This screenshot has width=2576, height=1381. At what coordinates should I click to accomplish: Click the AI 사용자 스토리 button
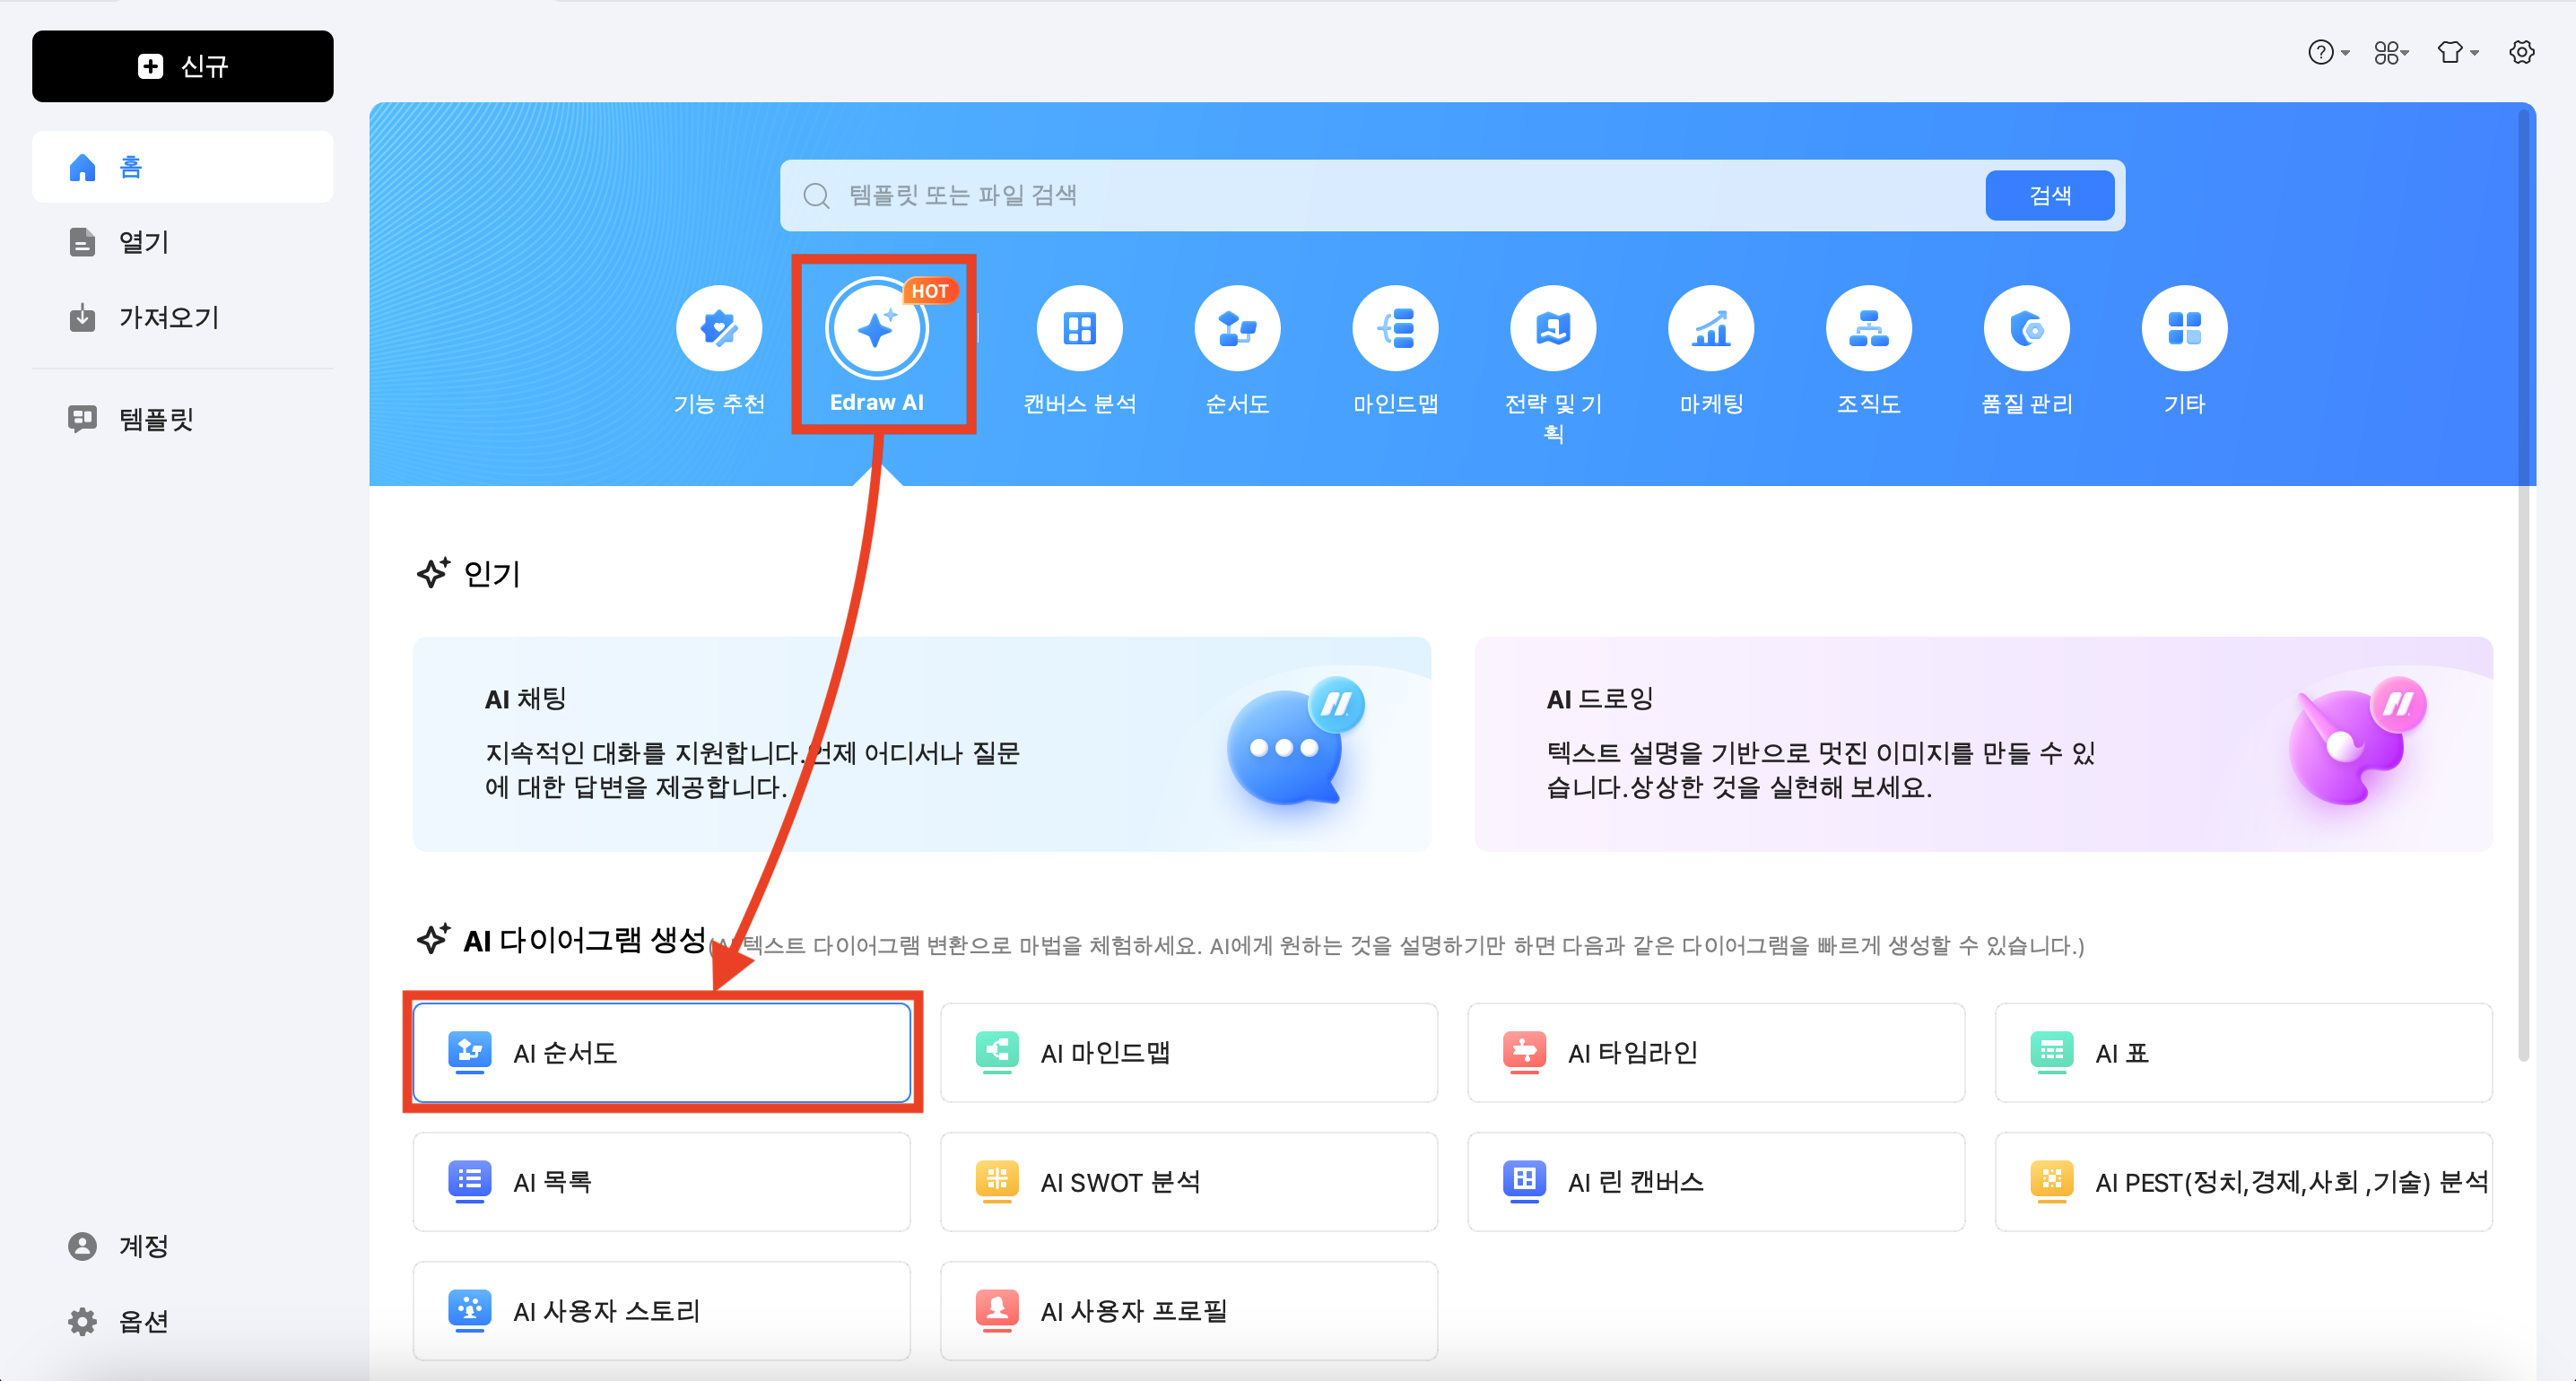point(662,1311)
